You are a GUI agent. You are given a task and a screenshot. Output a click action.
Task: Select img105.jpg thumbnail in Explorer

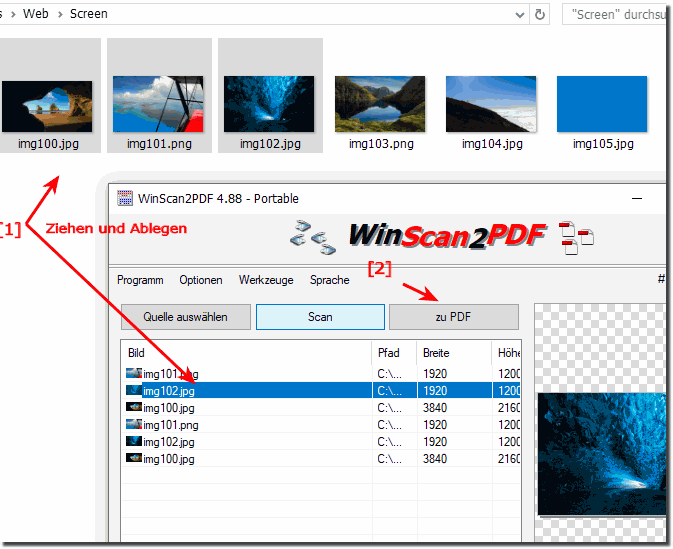click(602, 104)
